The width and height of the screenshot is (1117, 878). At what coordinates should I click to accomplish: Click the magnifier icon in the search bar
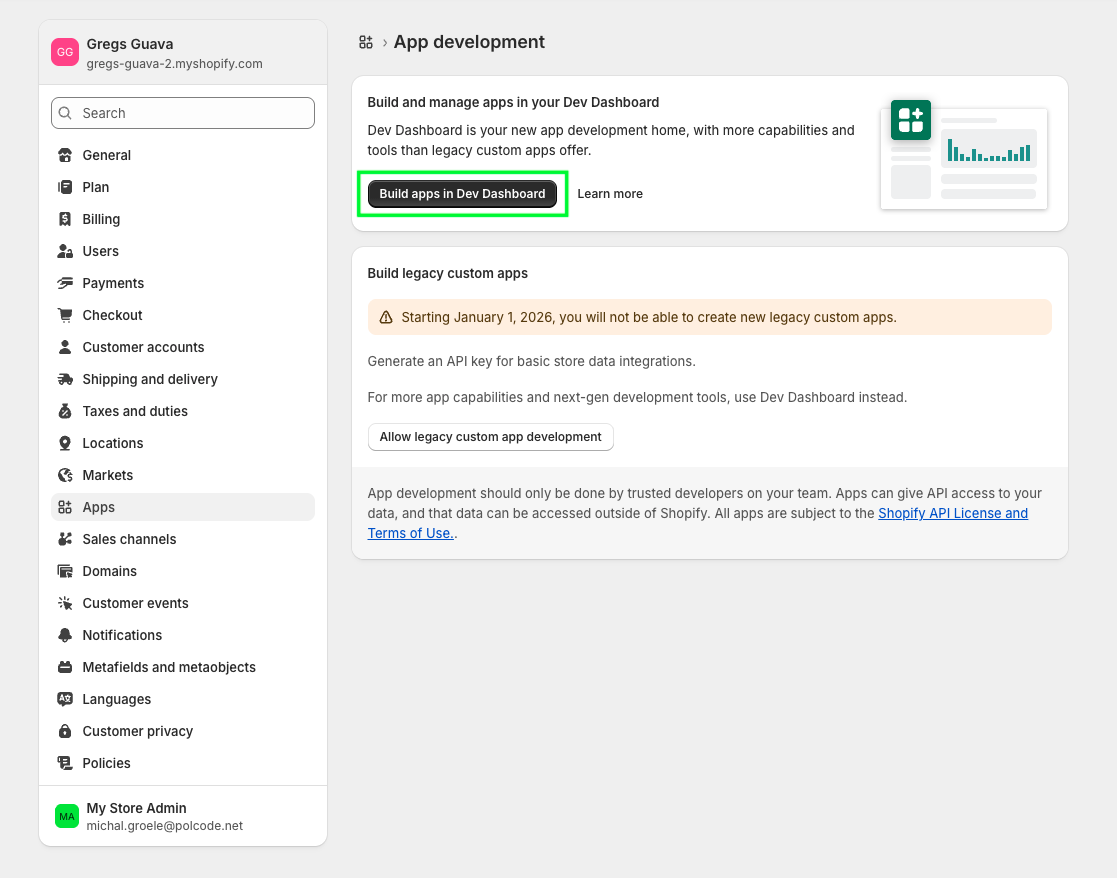[x=64, y=113]
